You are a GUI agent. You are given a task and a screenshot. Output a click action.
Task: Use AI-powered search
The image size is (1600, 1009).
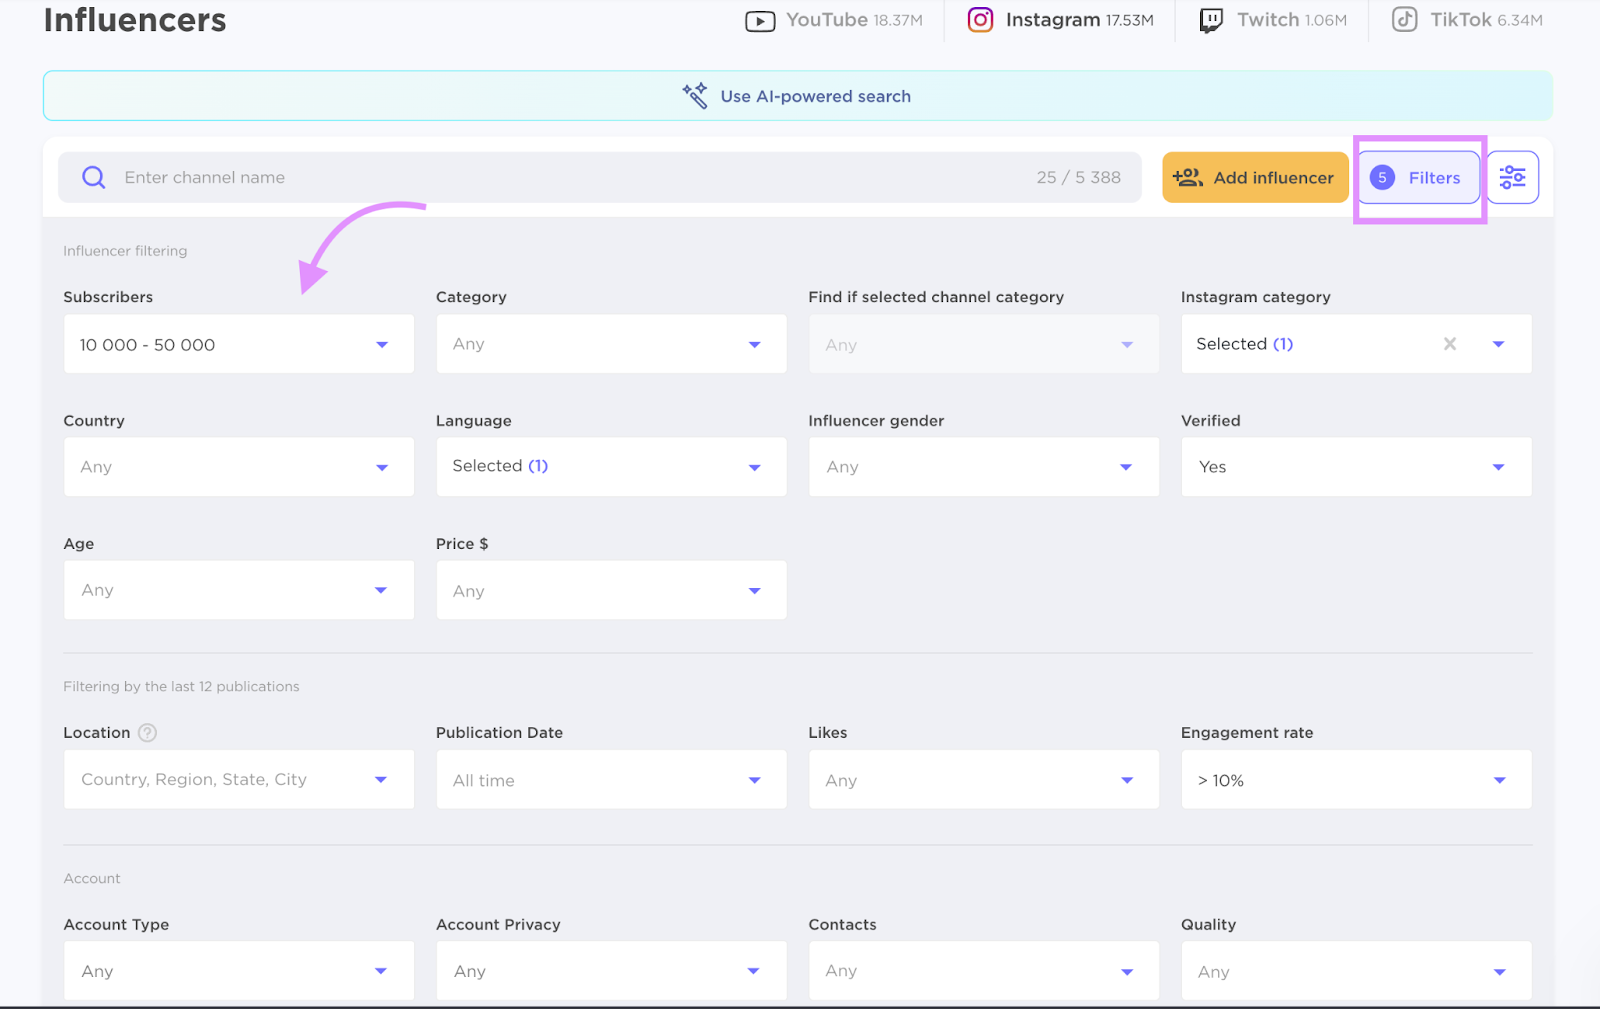coord(815,95)
